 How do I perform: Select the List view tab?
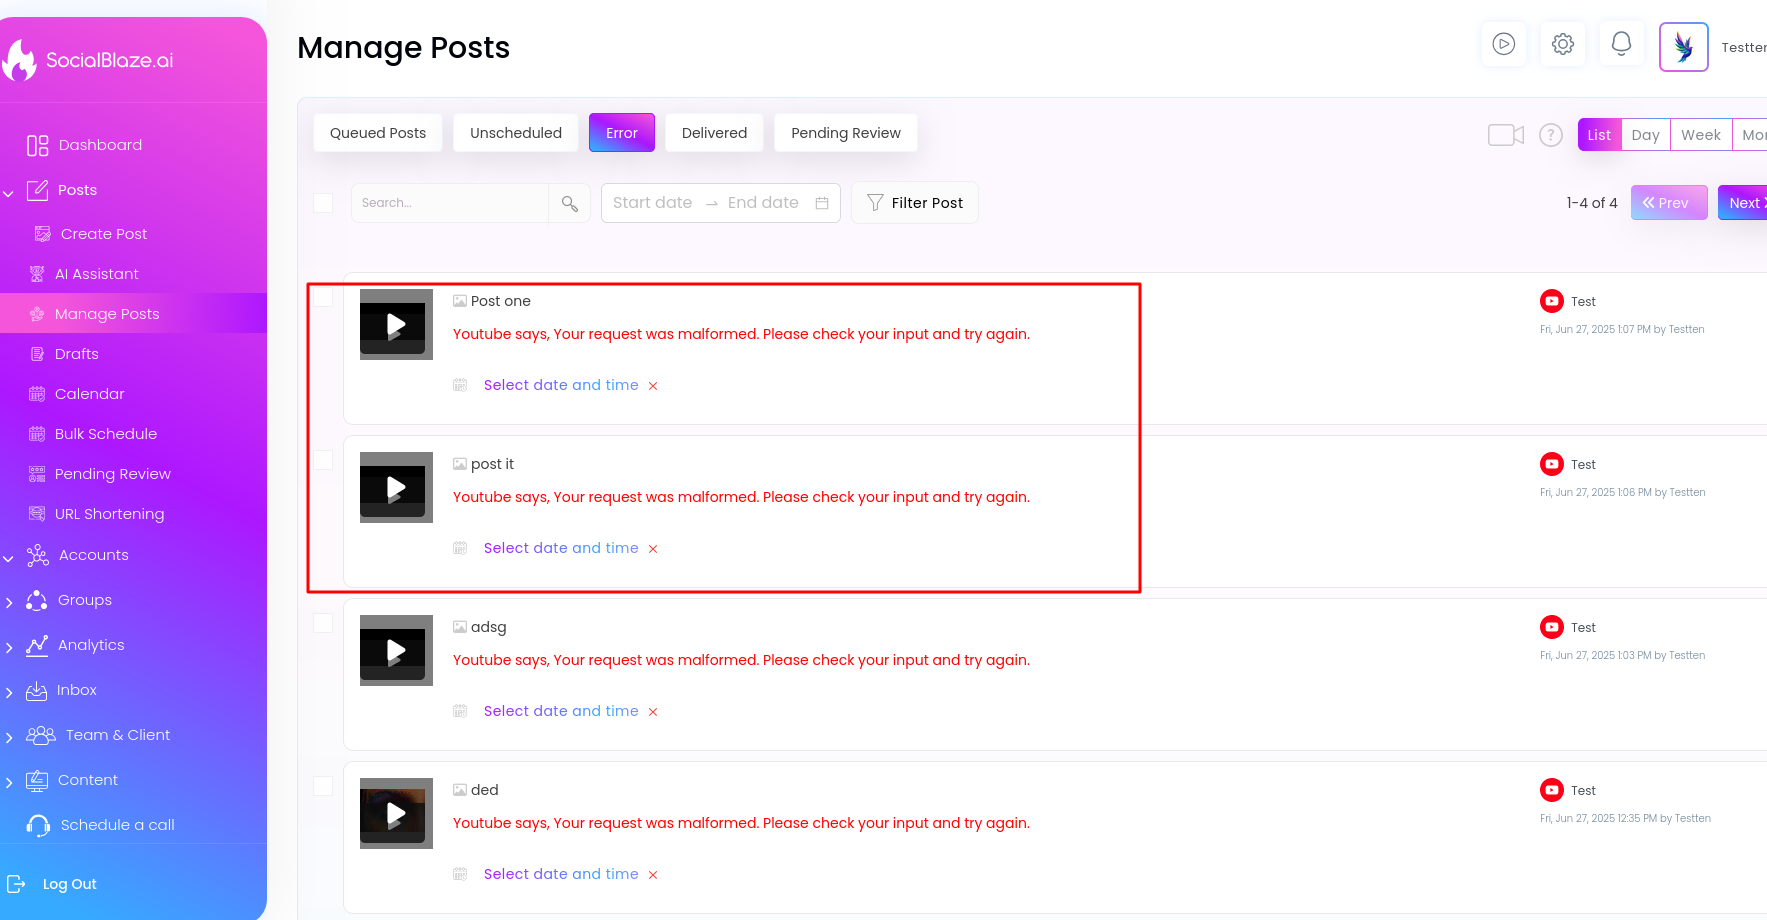[x=1600, y=135]
